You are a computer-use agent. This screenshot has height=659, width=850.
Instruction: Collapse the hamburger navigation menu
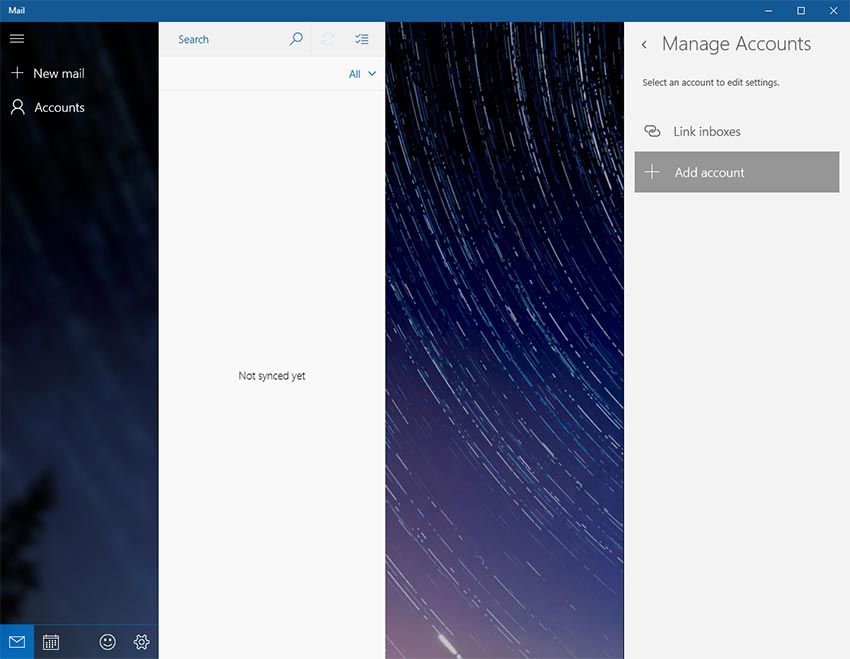[x=17, y=38]
